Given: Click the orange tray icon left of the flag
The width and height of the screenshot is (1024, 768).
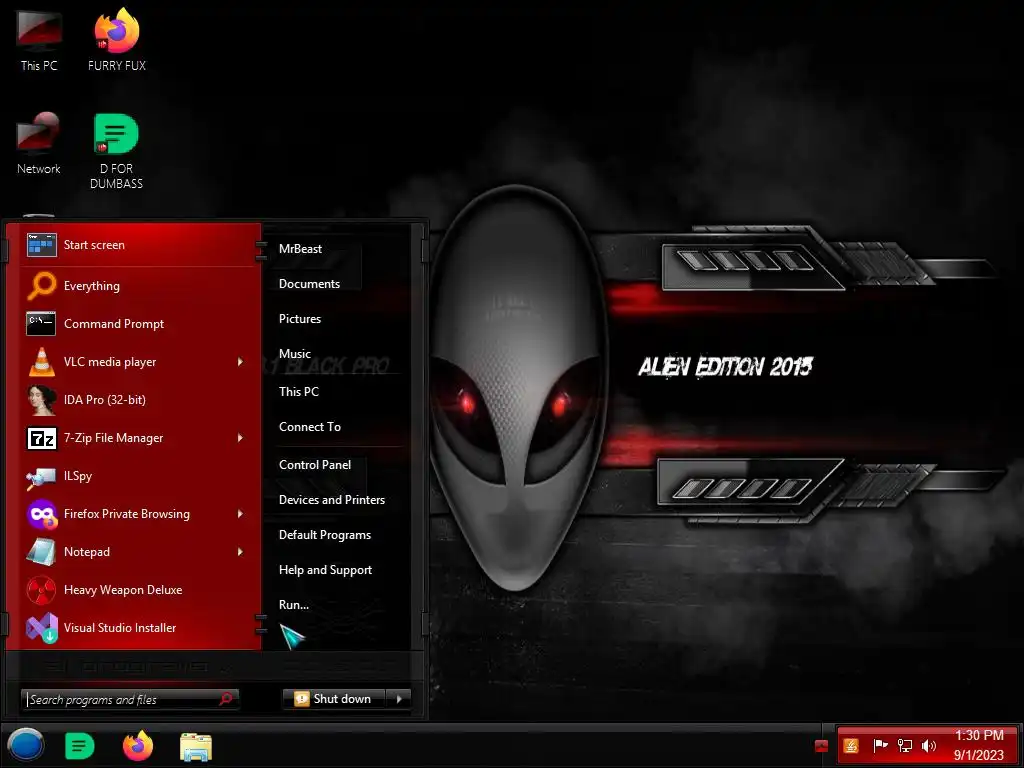Looking at the screenshot, I should 851,745.
